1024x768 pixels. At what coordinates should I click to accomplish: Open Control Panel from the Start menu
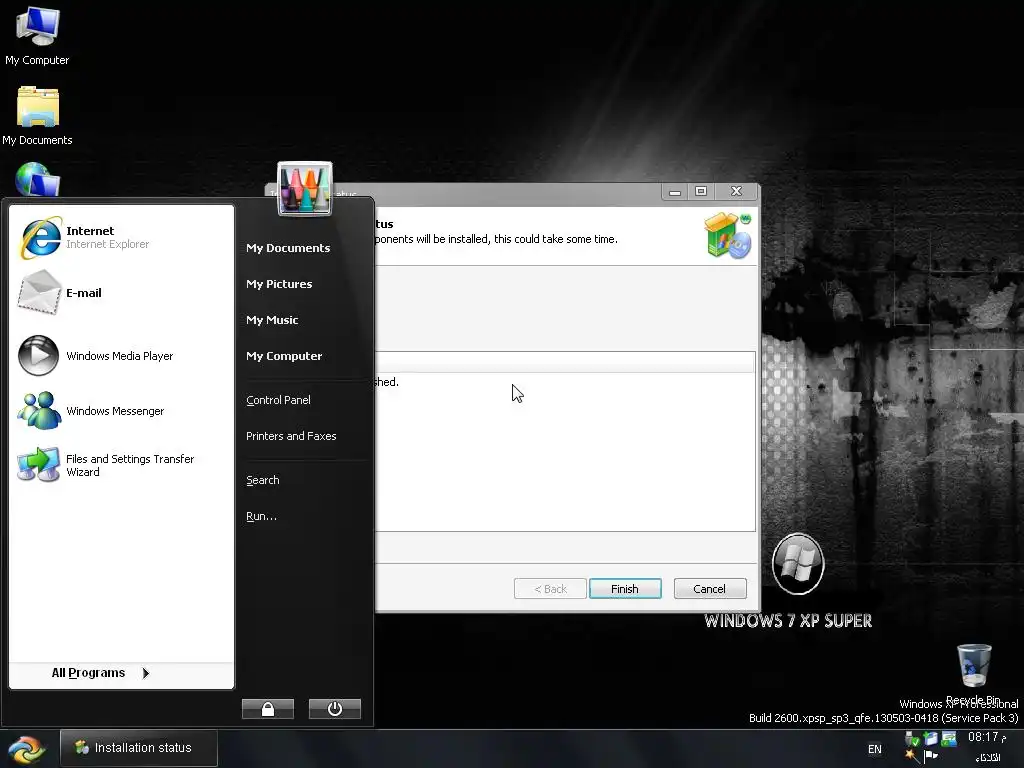tap(278, 400)
